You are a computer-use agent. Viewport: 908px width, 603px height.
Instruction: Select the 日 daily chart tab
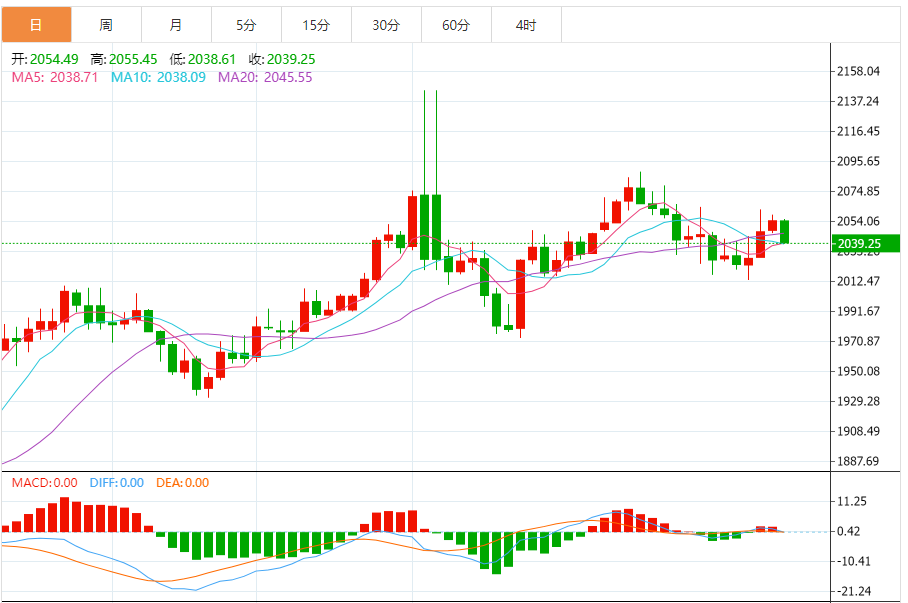click(36, 25)
